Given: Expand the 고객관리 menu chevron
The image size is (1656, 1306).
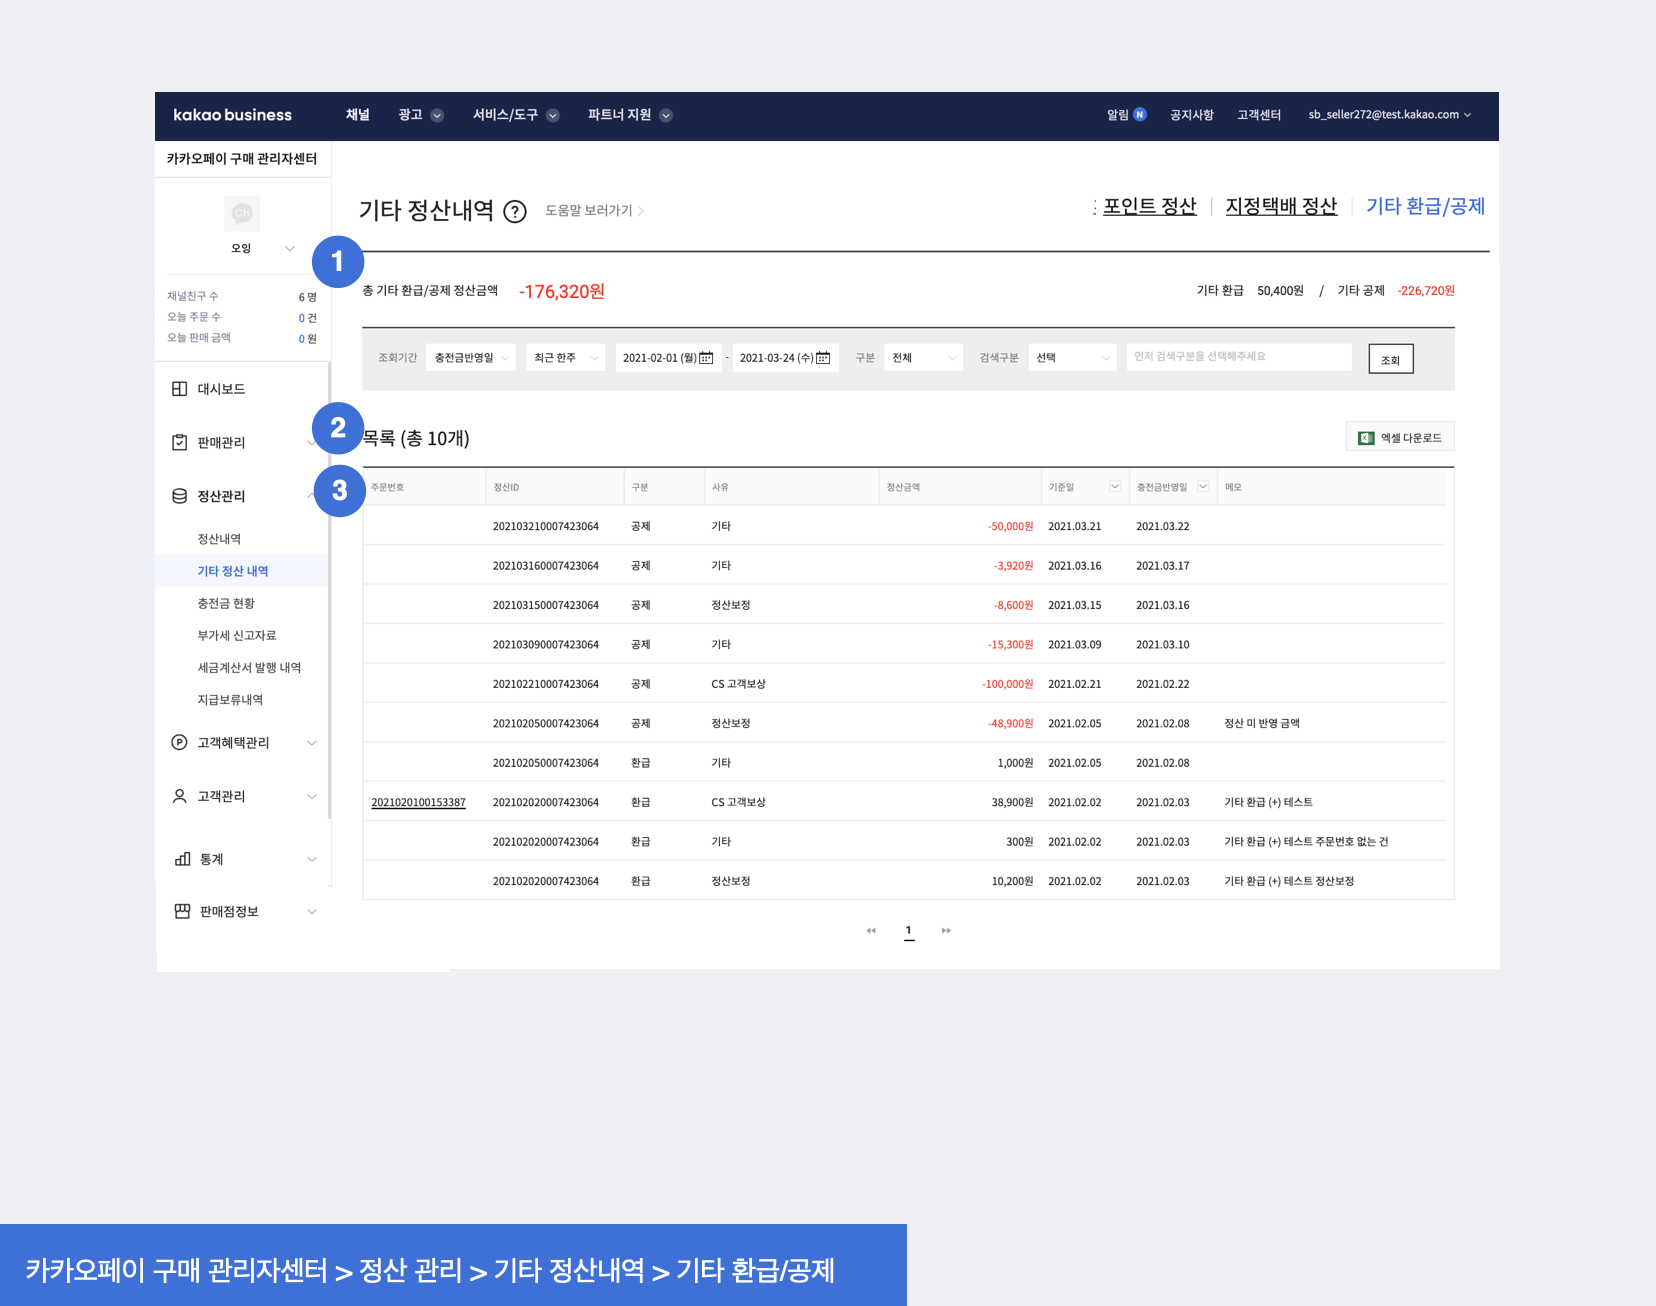Looking at the screenshot, I should pos(312,797).
